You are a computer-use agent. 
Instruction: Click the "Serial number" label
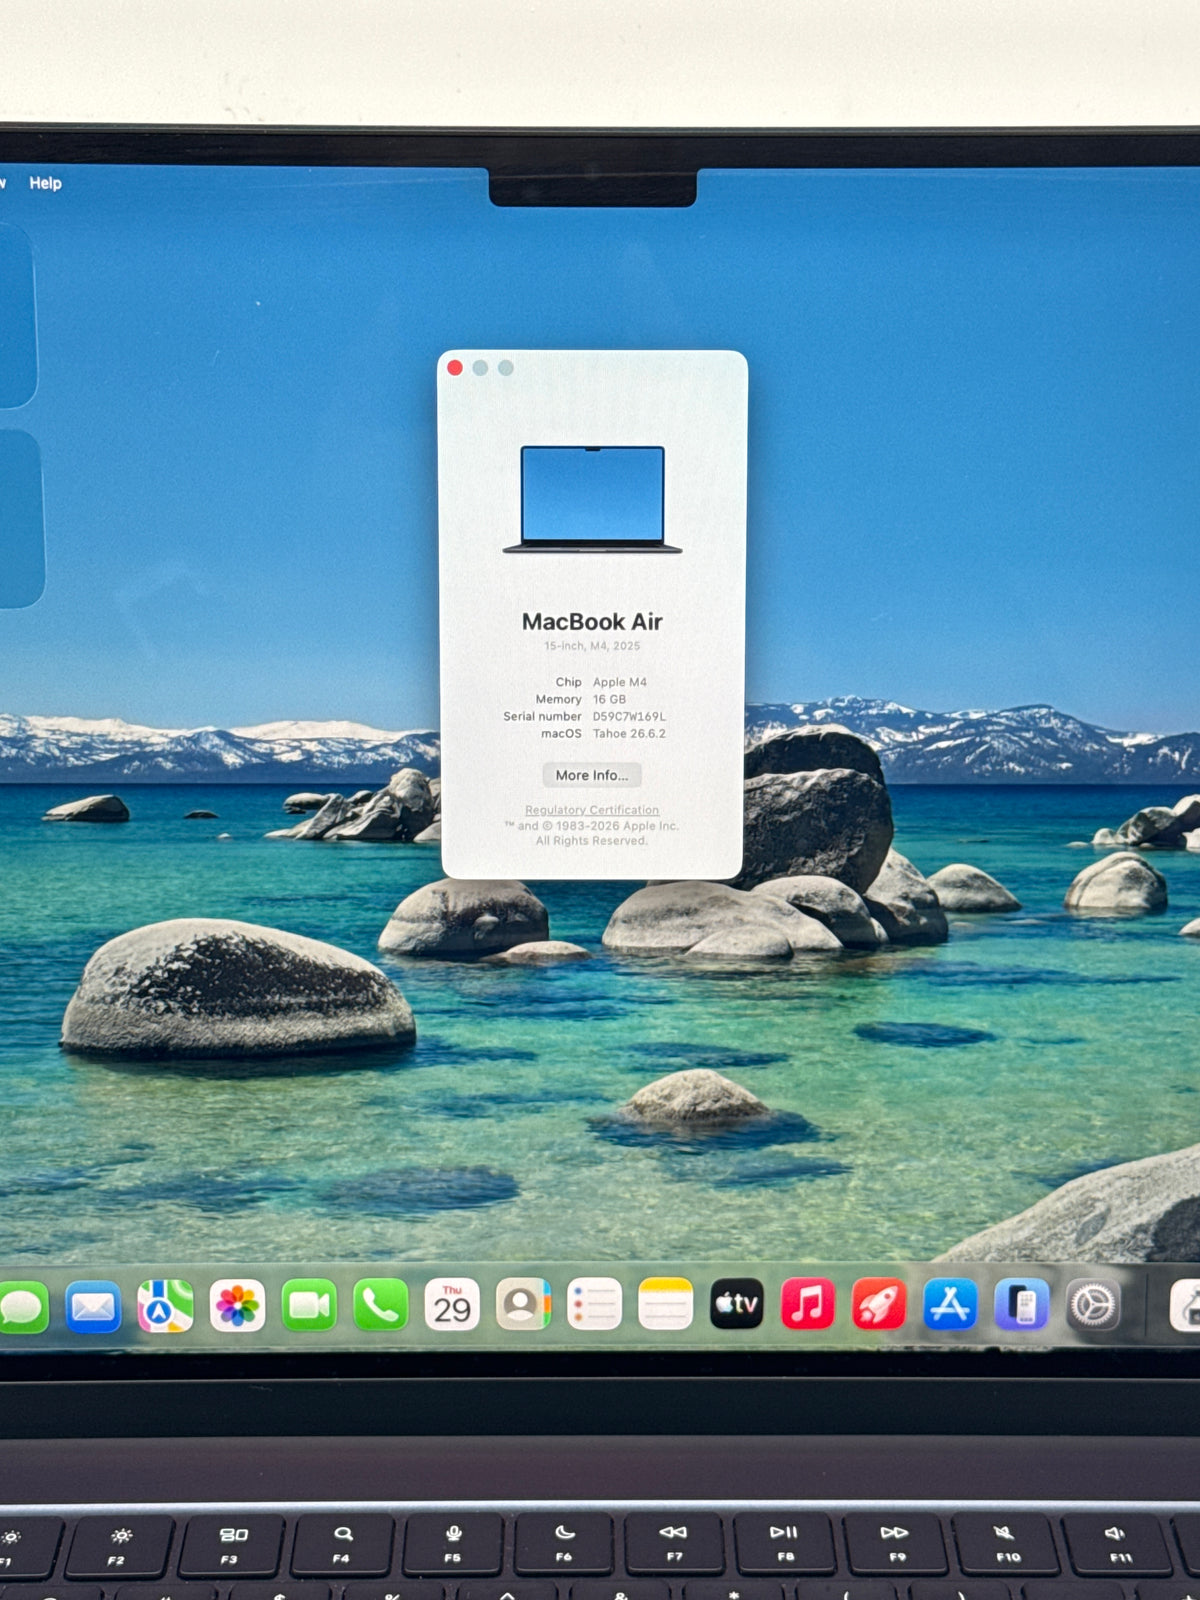(542, 716)
